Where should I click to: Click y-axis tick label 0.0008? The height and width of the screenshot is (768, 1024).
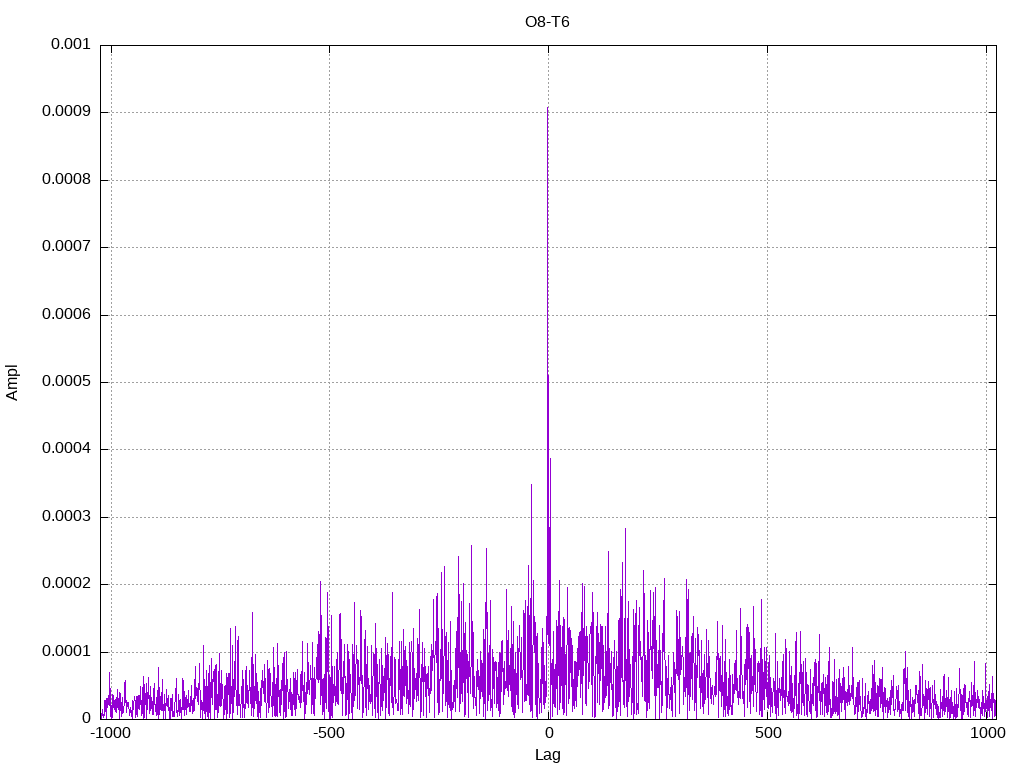[66, 180]
